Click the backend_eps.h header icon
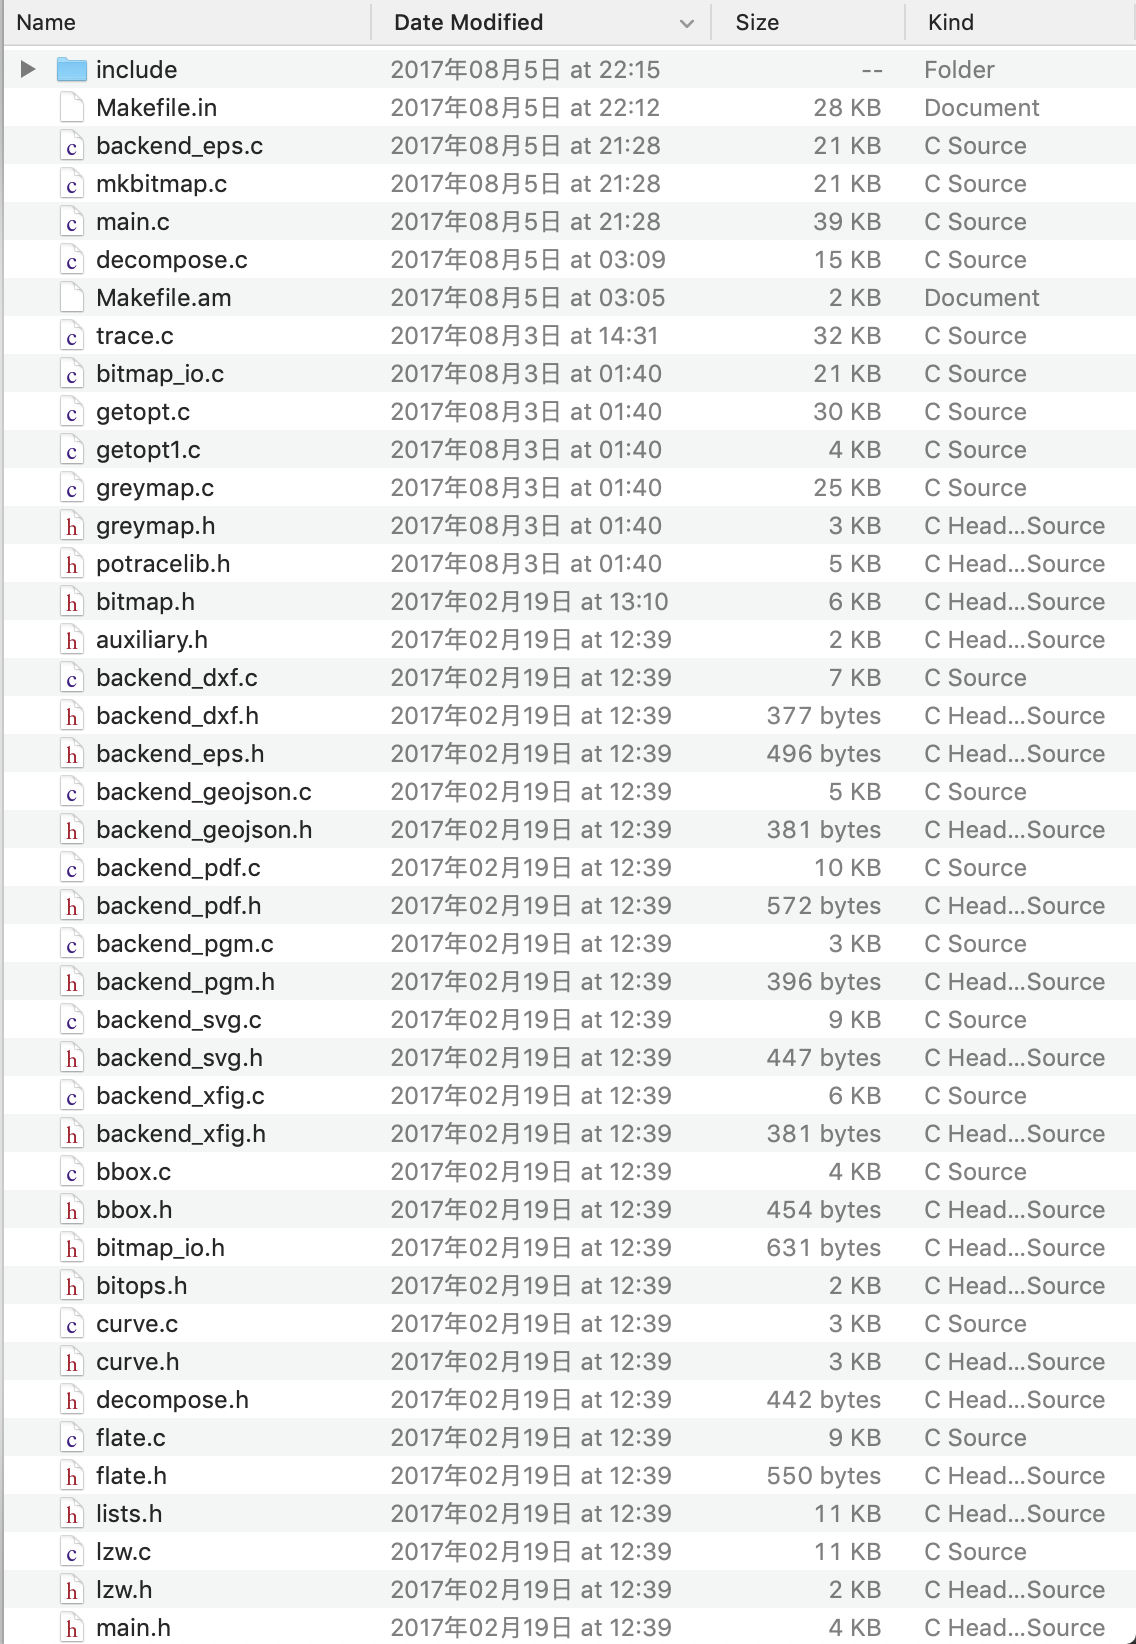Screen dimensions: 1136x1644 72,753
